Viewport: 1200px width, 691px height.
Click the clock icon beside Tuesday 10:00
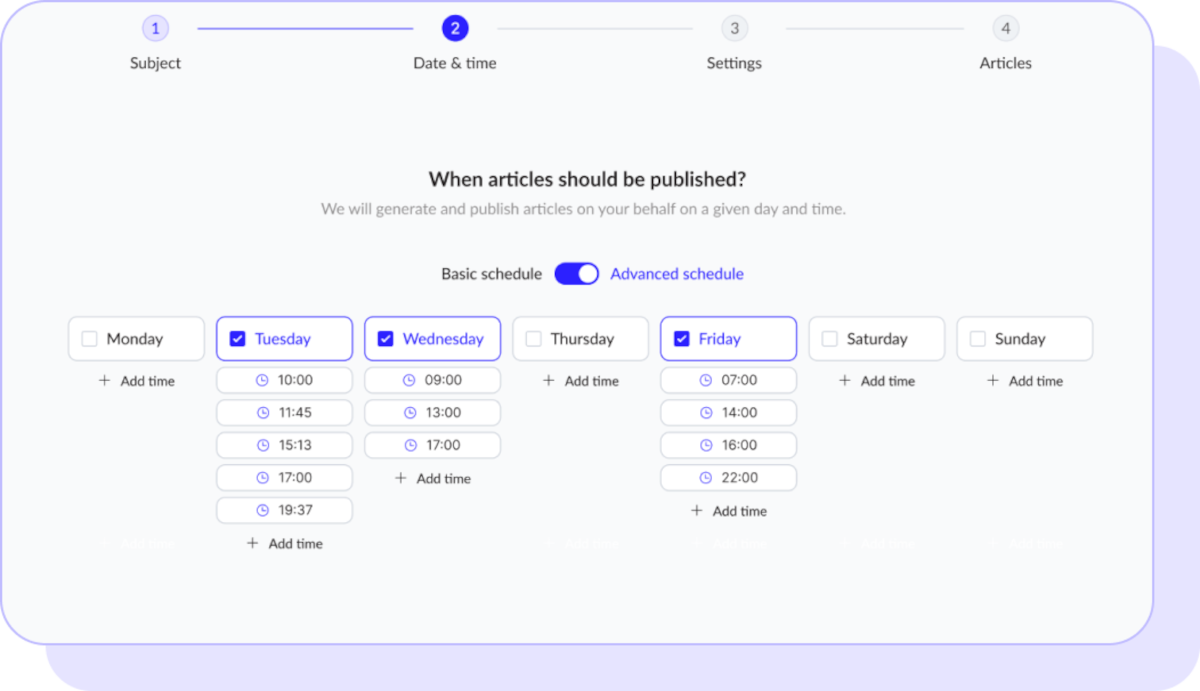tap(262, 380)
